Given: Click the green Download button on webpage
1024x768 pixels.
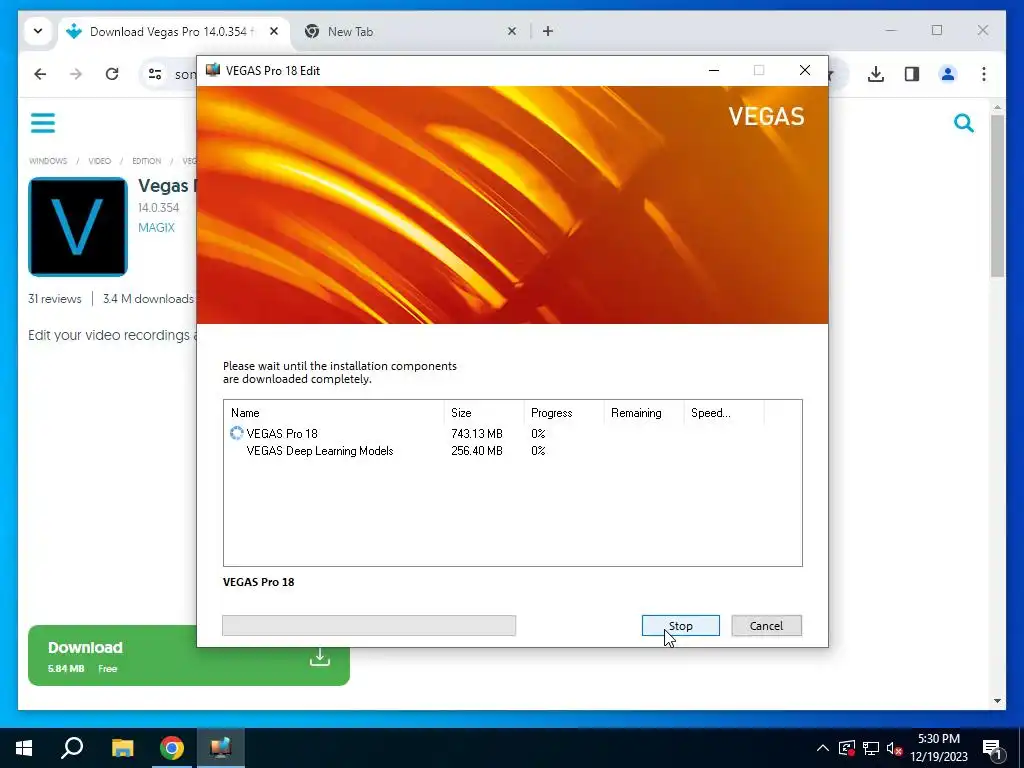Looking at the screenshot, I should 189,655.
